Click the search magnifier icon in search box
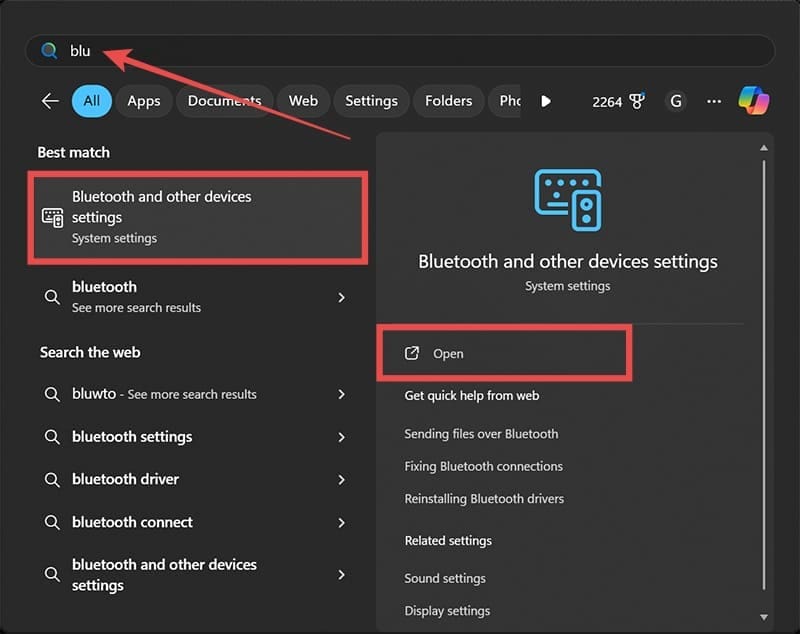 (49, 51)
